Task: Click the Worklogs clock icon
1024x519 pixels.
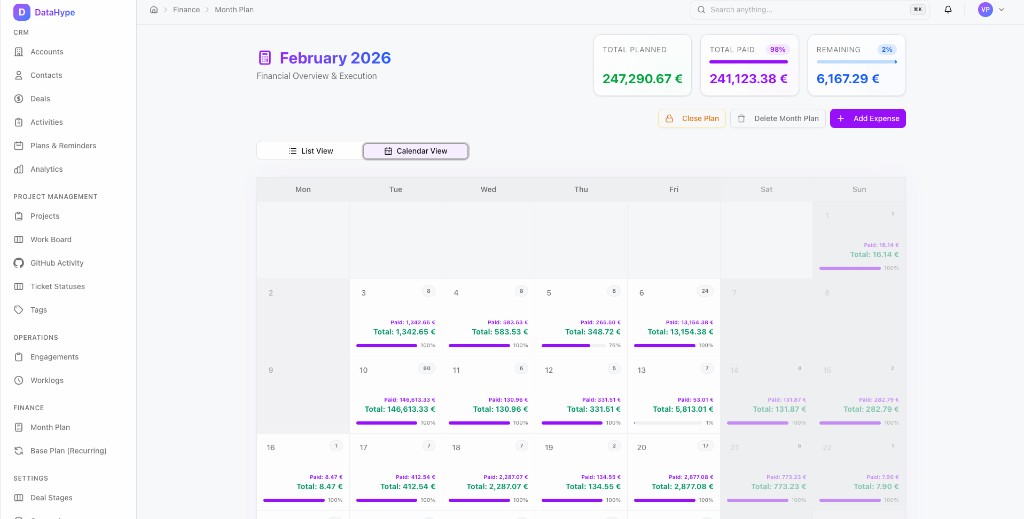Action: [18, 381]
